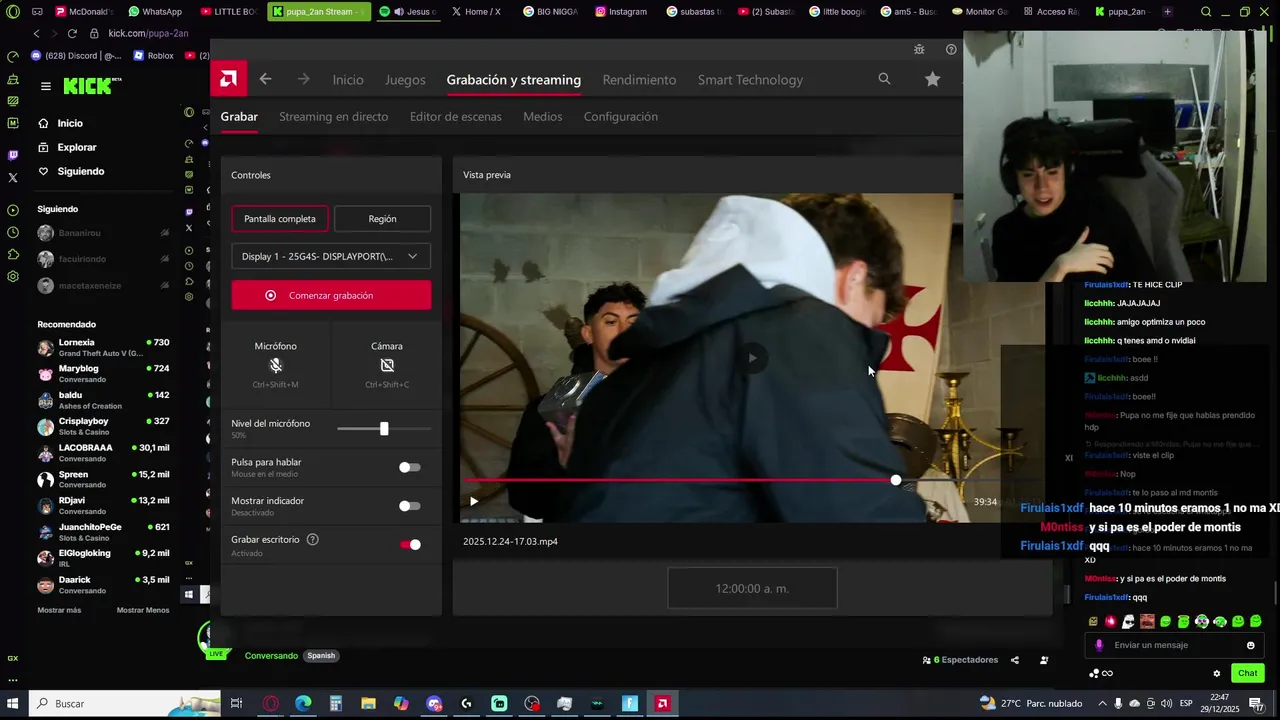Open Roblox bookmark

click(153, 56)
